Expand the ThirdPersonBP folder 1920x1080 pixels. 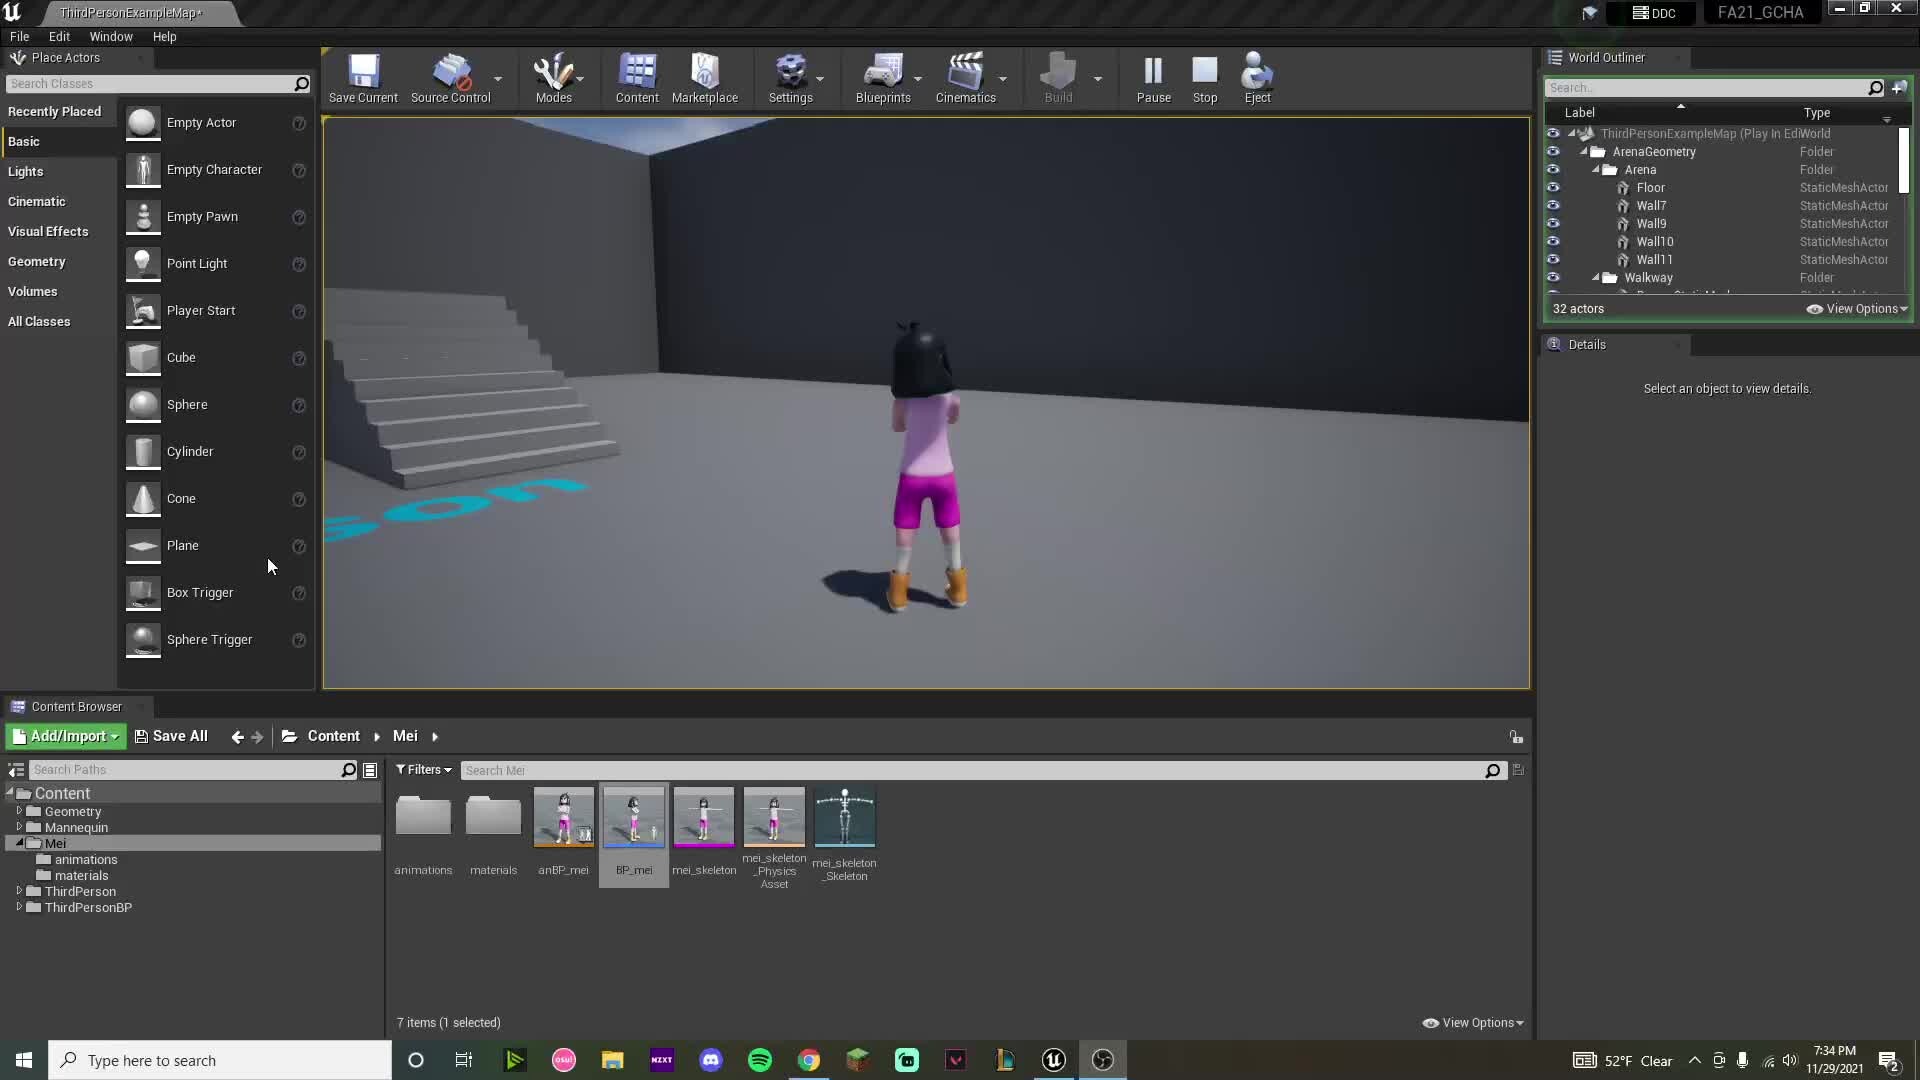click(x=18, y=908)
